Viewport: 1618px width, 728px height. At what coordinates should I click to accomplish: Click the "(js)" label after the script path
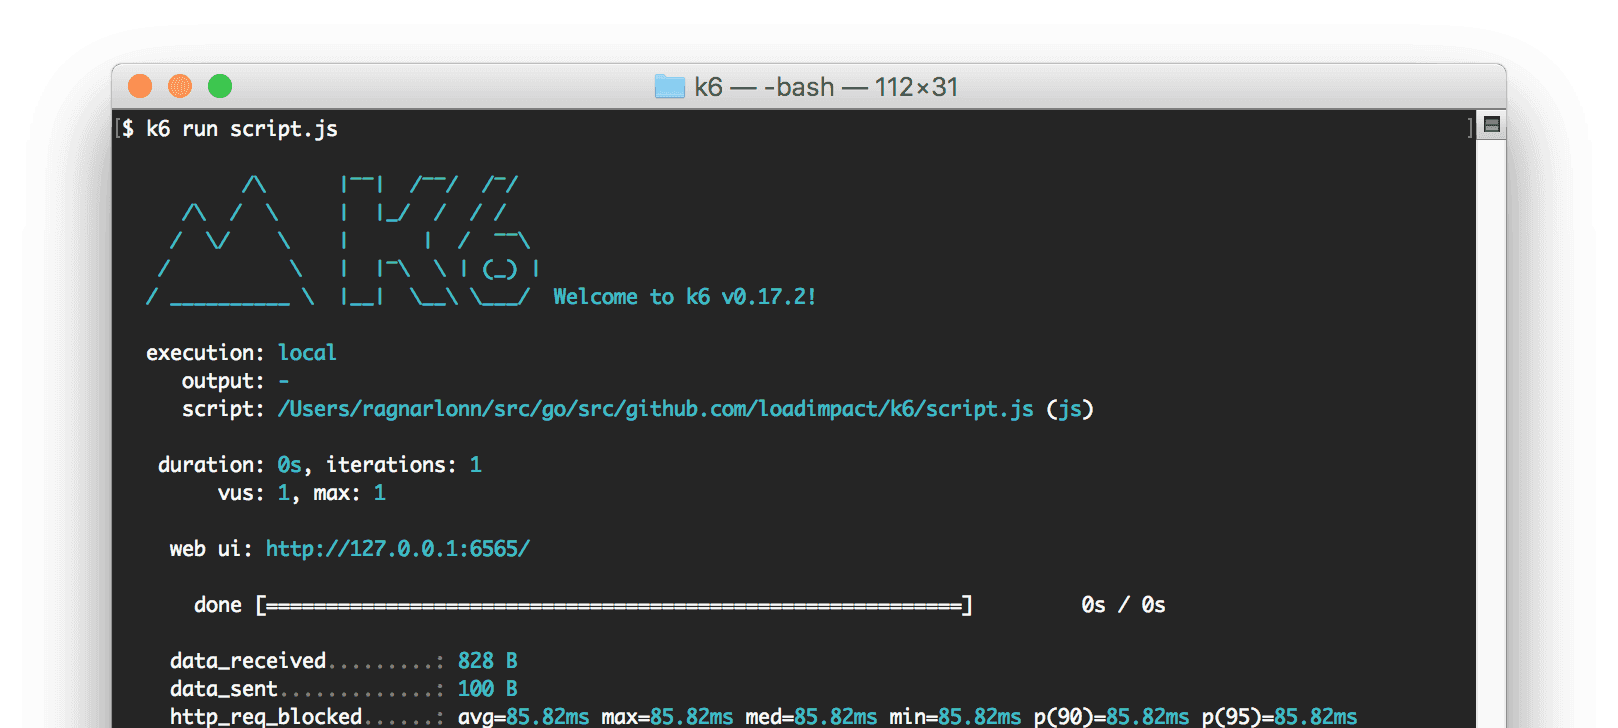[1070, 409]
